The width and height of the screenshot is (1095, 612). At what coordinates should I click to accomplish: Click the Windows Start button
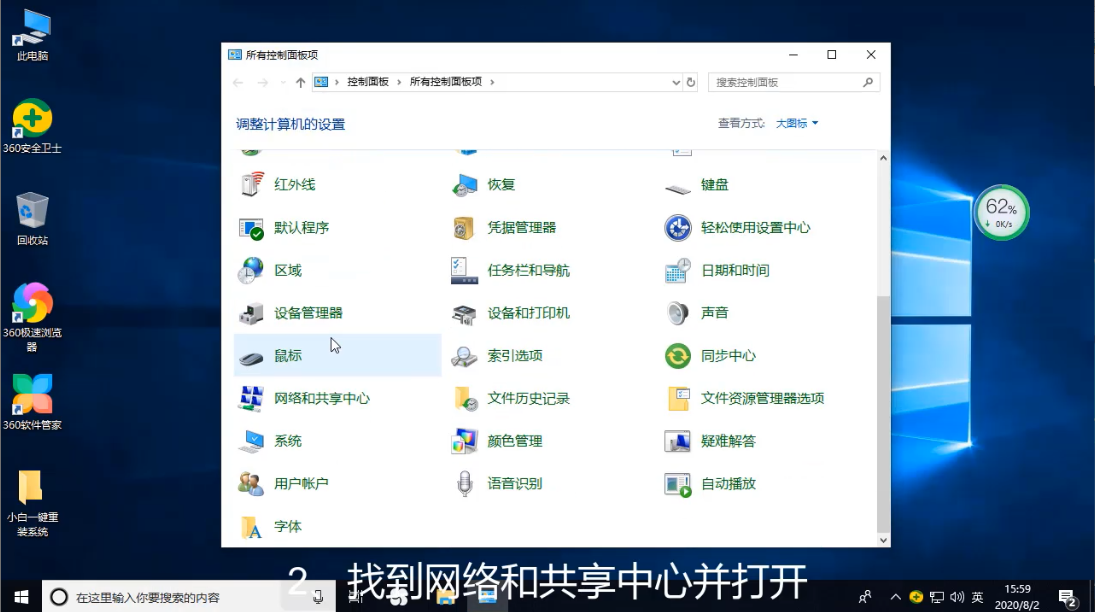click(x=20, y=596)
